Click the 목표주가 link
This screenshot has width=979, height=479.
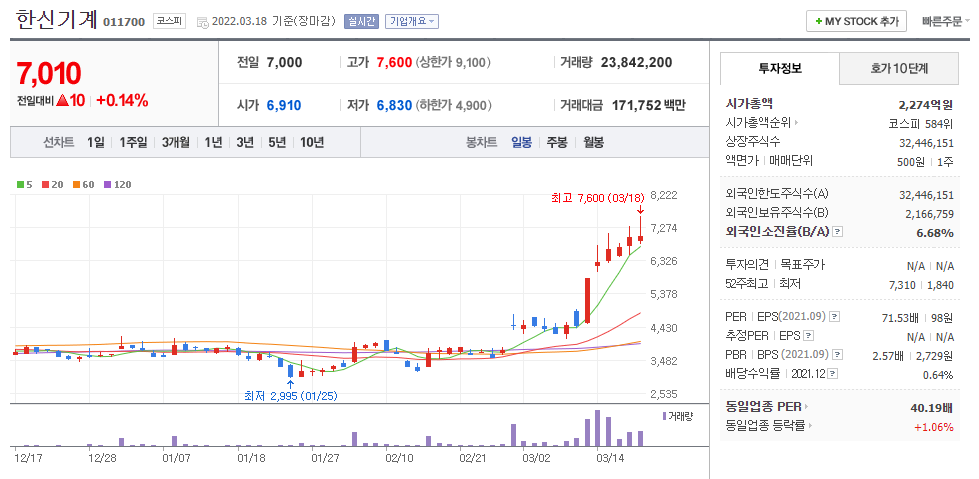802,265
